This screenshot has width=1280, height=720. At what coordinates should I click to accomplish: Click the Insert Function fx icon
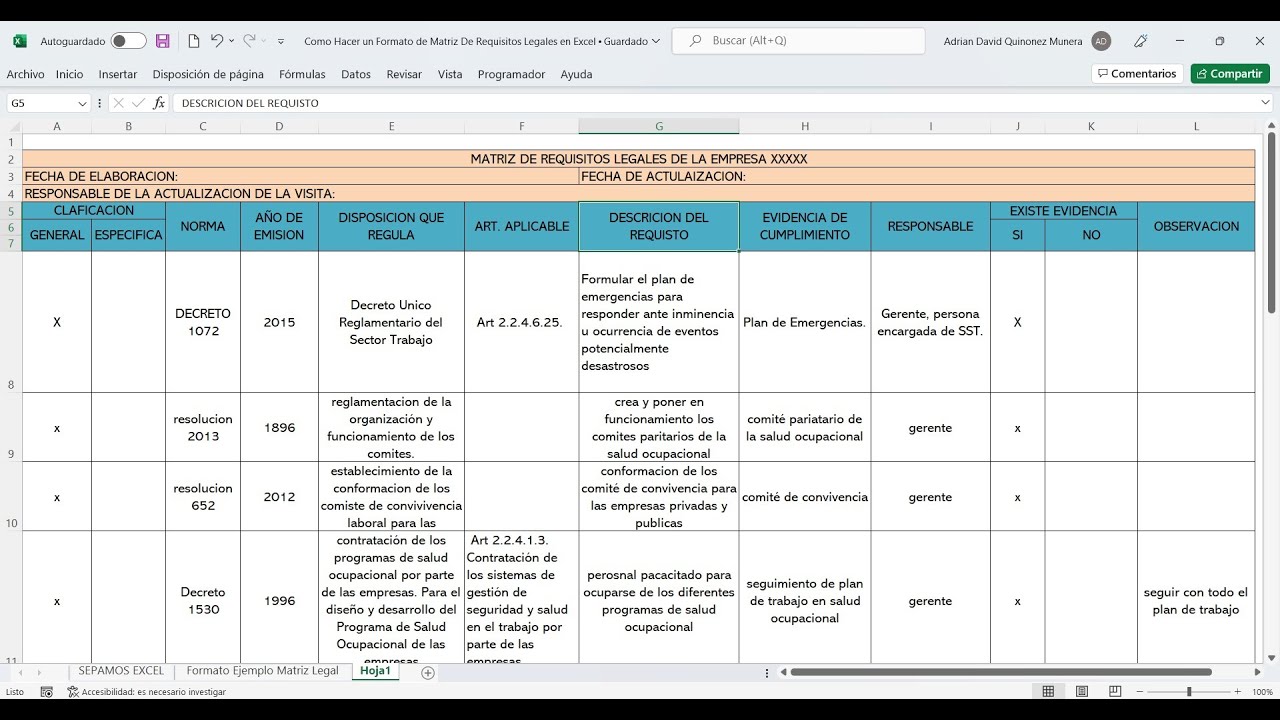click(159, 103)
